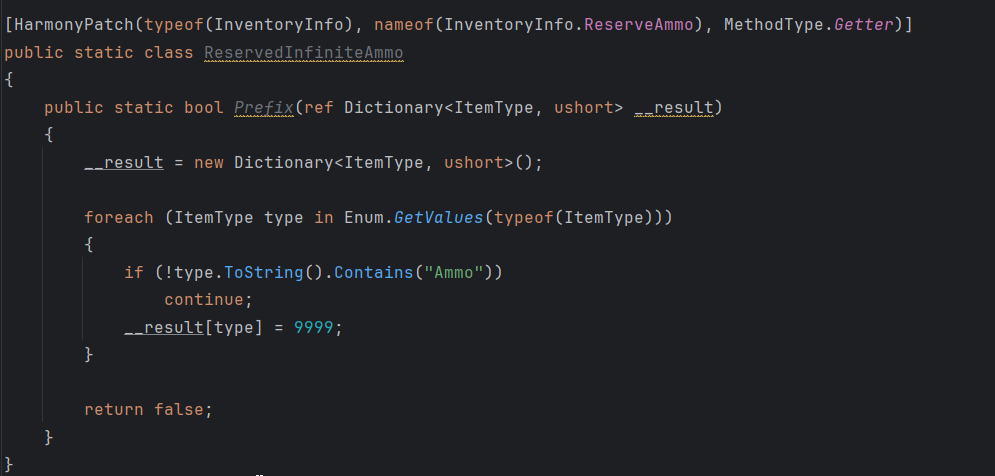Click the "Ammo" string literal
The image size is (995, 476).
point(454,272)
